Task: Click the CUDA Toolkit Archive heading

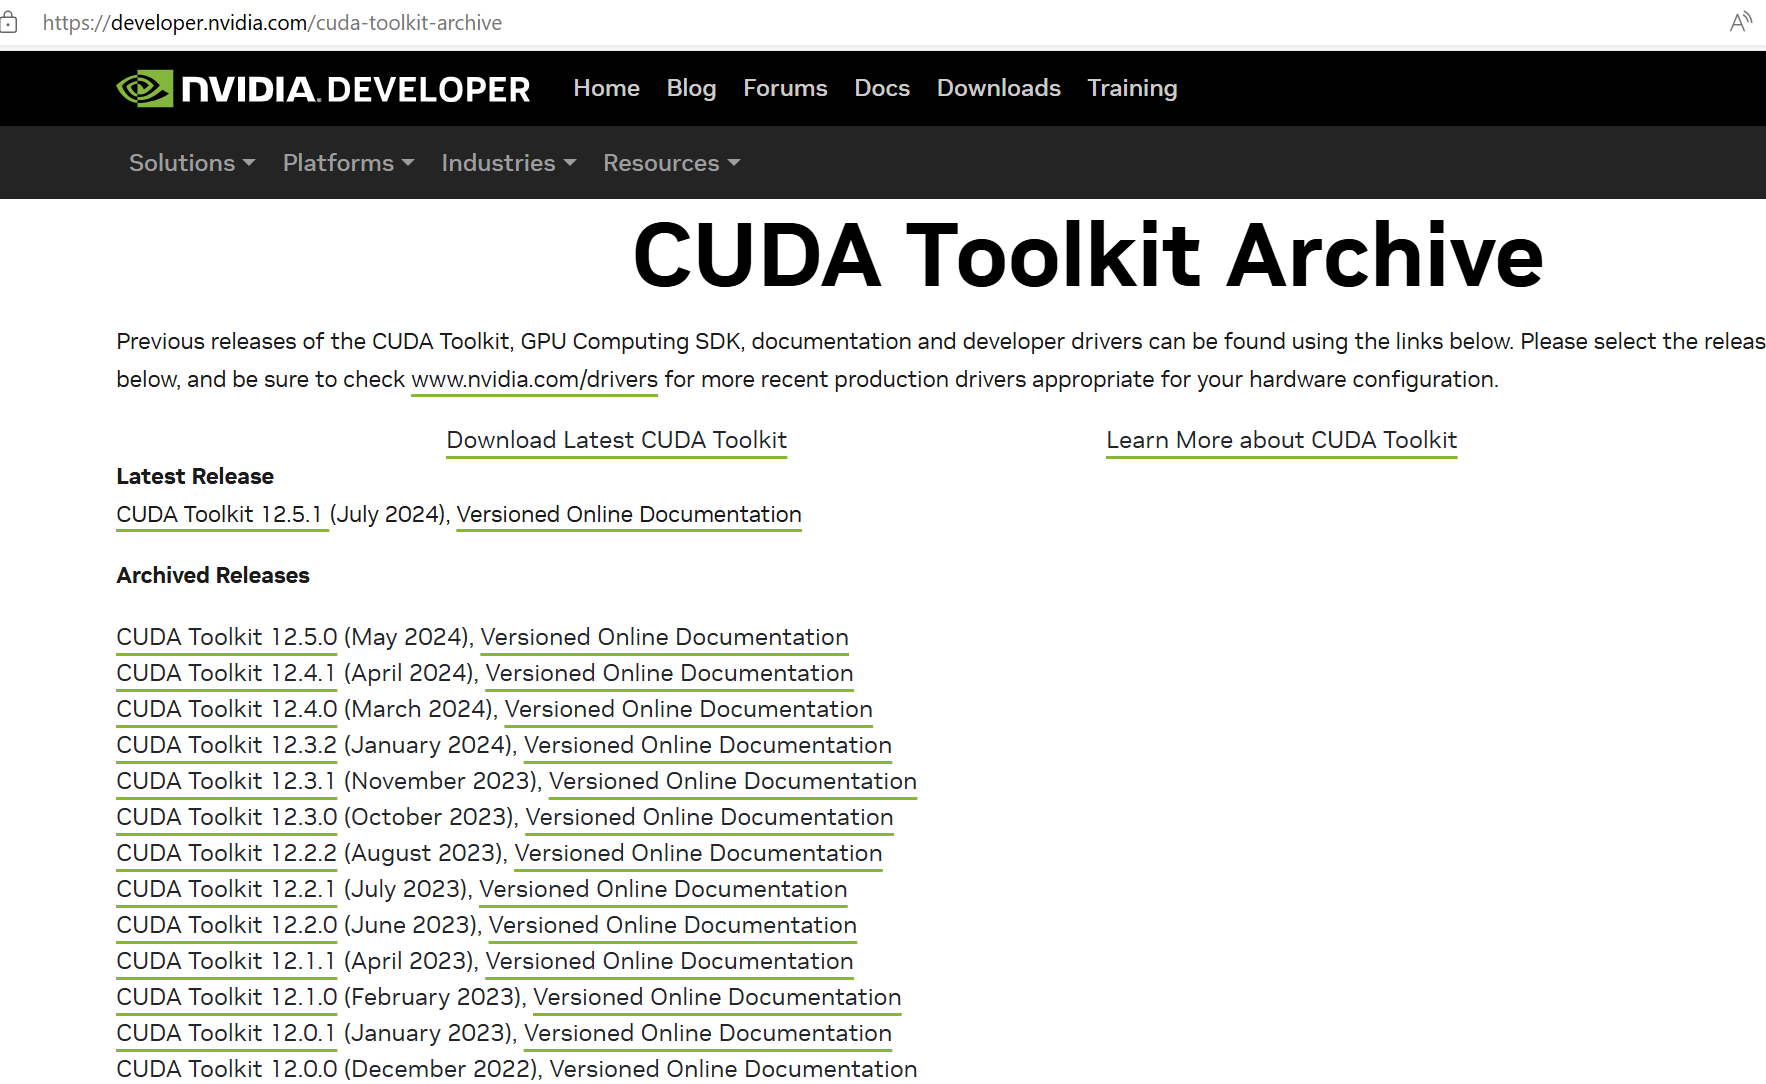Action: click(1088, 256)
